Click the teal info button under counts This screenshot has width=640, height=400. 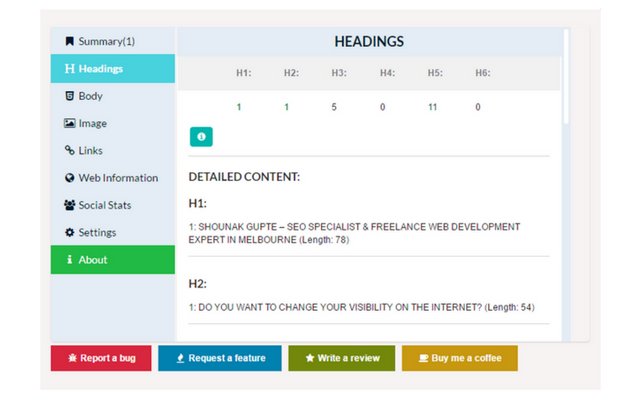(x=201, y=137)
